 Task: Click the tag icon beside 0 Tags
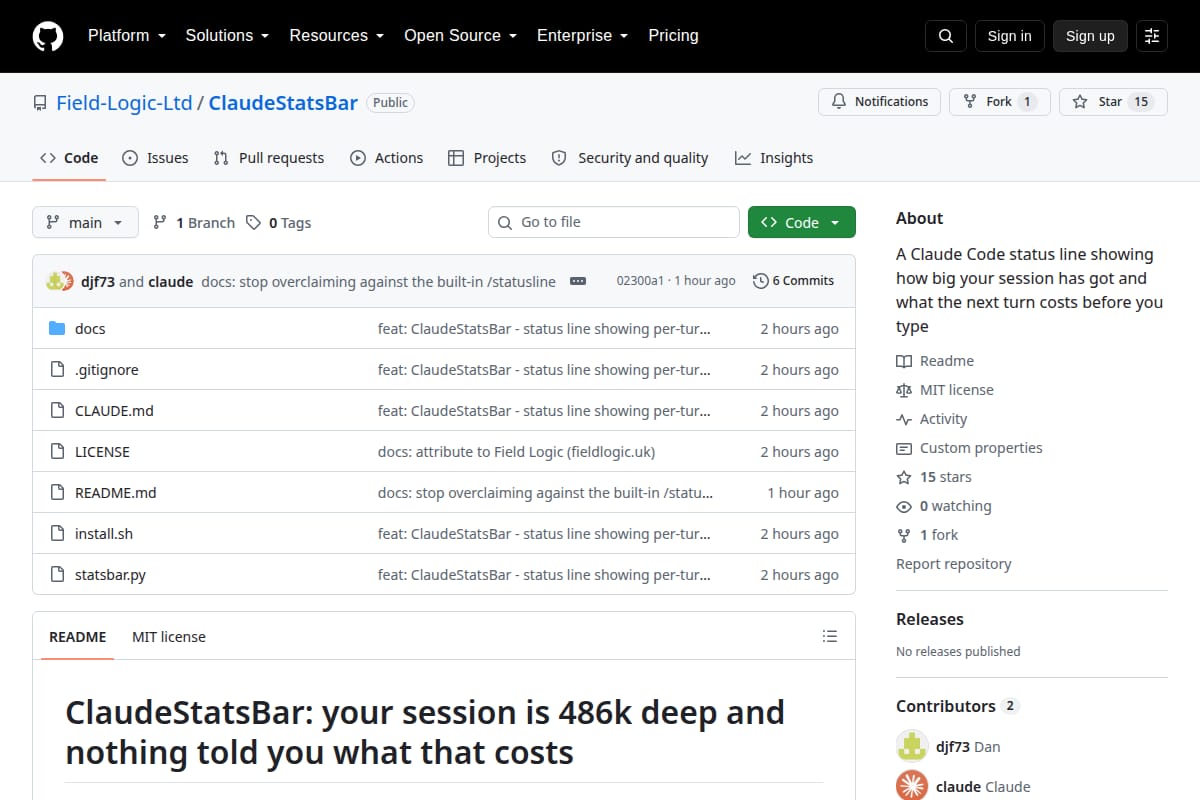point(254,222)
